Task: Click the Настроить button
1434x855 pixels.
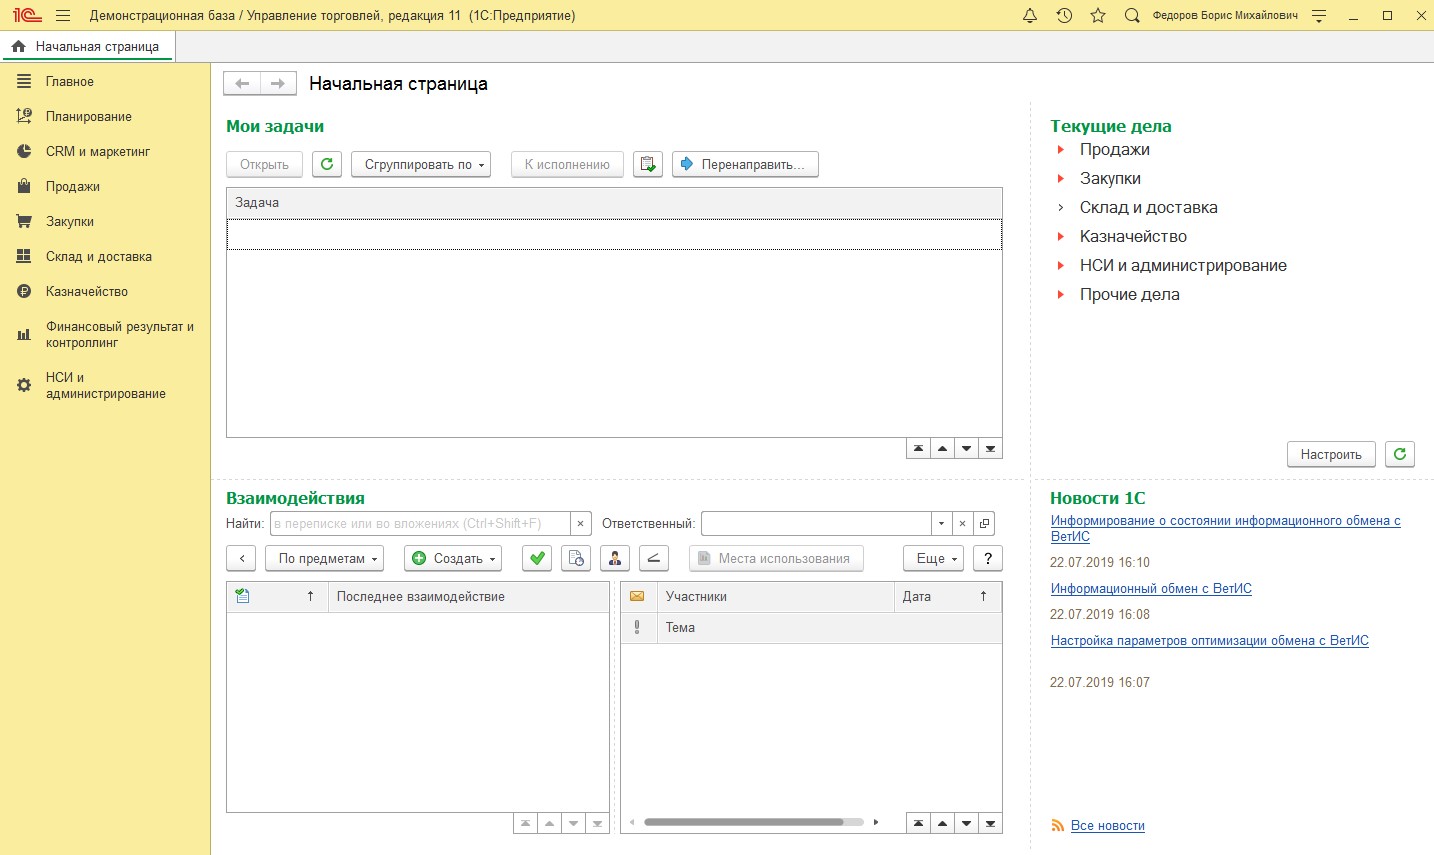Action: click(1330, 454)
